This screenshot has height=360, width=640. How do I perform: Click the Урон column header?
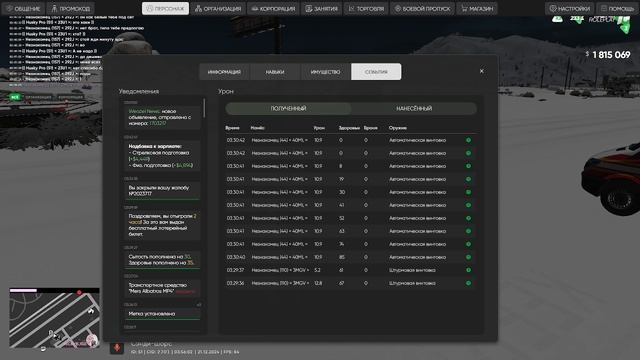click(x=319, y=128)
